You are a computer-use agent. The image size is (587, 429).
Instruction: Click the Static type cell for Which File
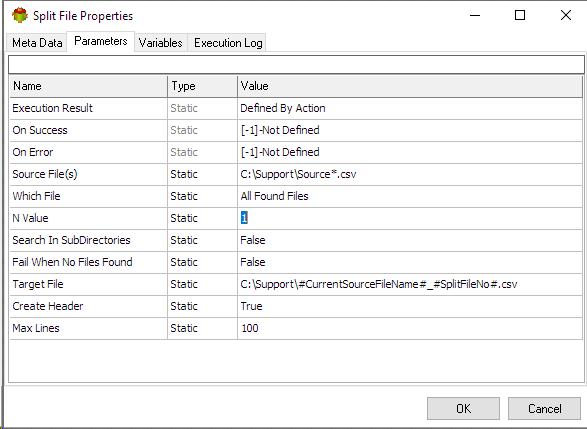[x=203, y=196]
